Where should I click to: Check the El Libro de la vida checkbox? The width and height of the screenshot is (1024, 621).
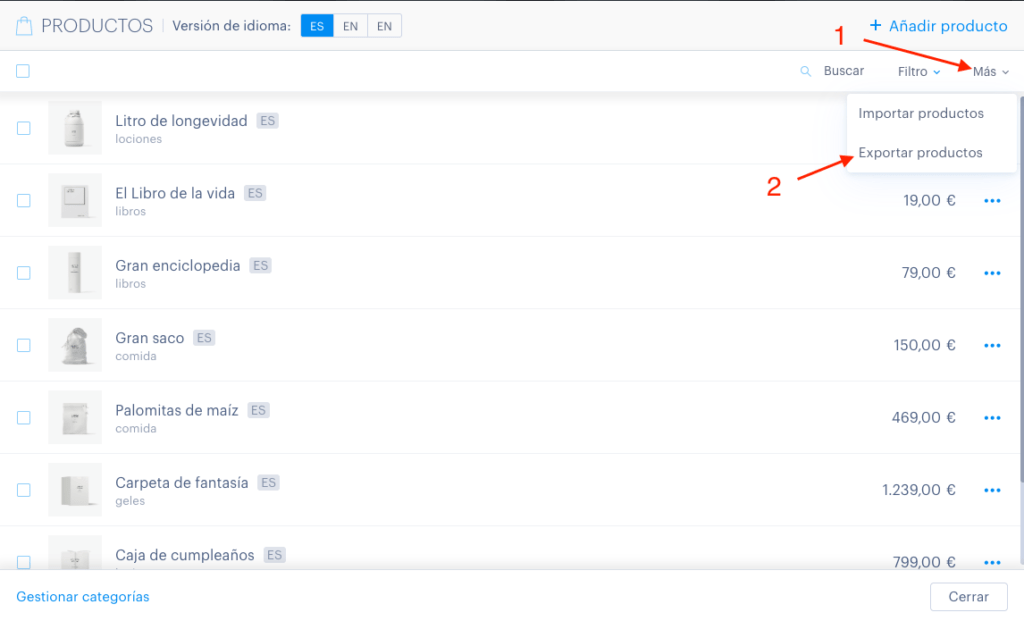pyautogui.click(x=24, y=200)
